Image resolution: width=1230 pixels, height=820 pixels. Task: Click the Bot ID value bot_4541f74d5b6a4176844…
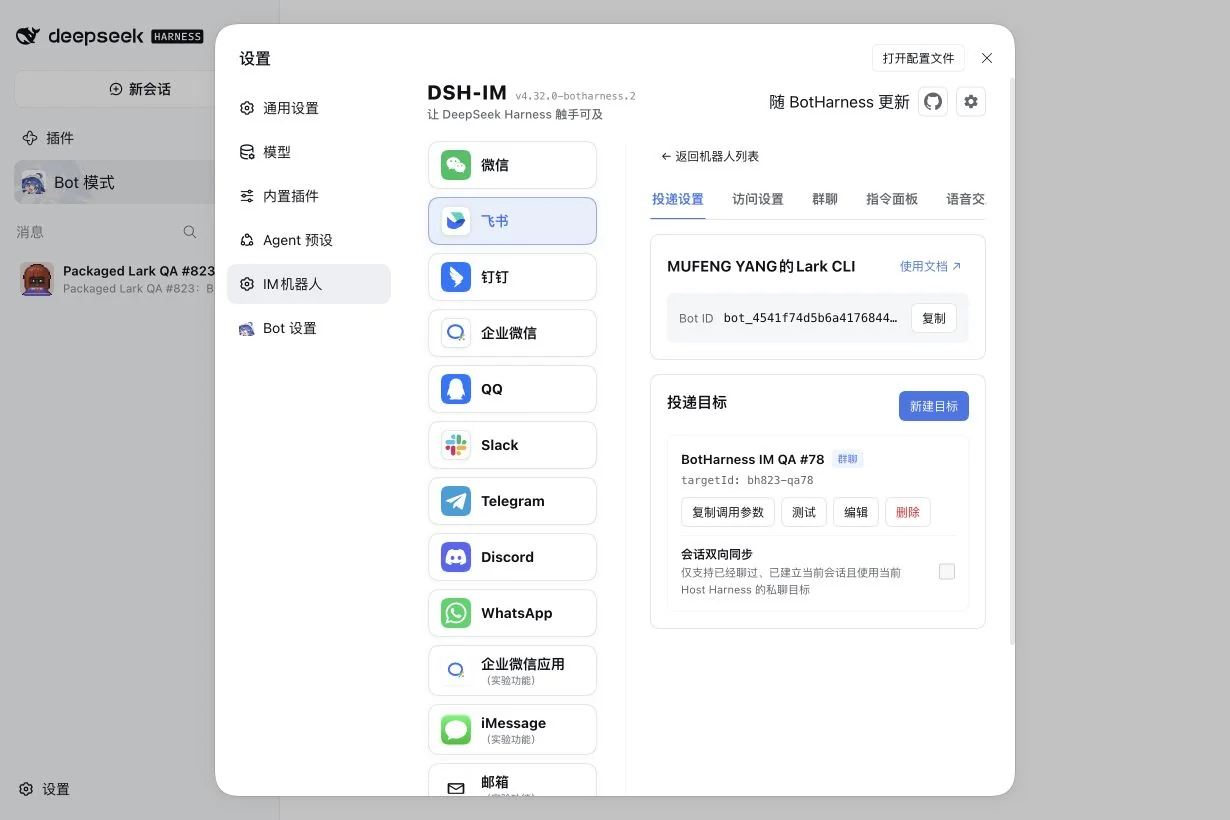click(x=811, y=318)
